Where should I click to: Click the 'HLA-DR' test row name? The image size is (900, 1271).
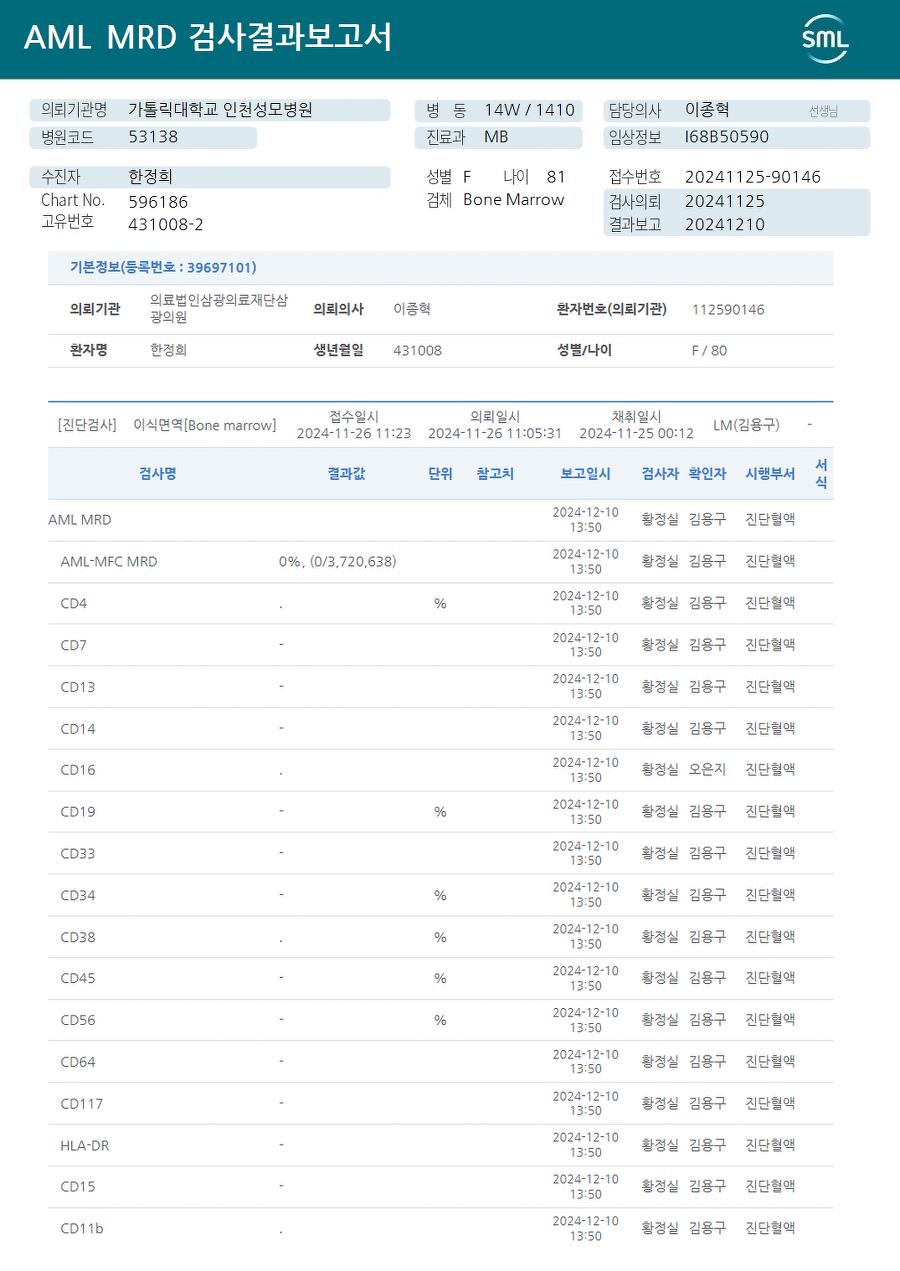85,1145
